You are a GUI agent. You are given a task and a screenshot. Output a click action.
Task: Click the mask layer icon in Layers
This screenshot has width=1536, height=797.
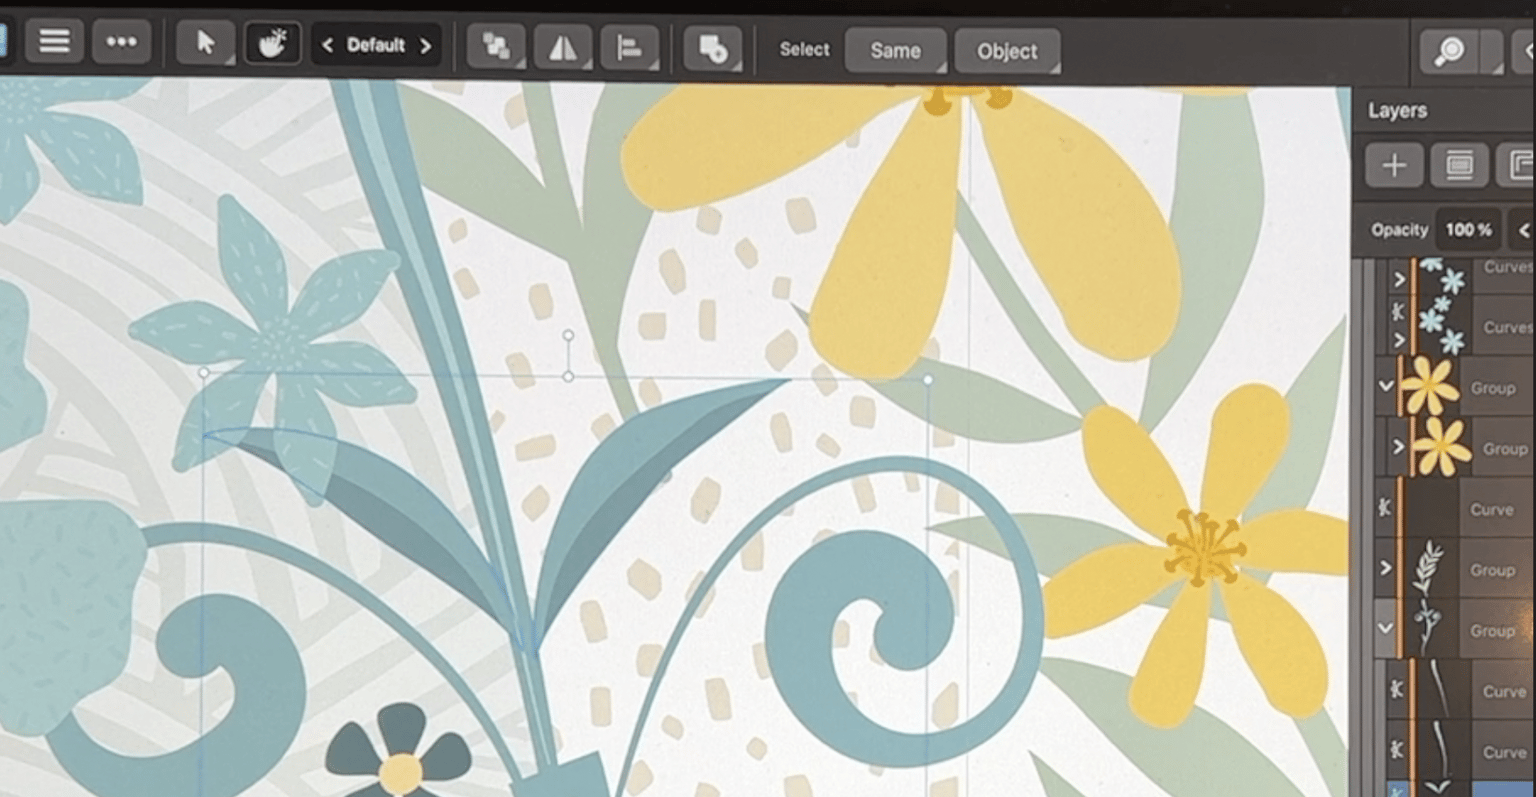point(1459,165)
